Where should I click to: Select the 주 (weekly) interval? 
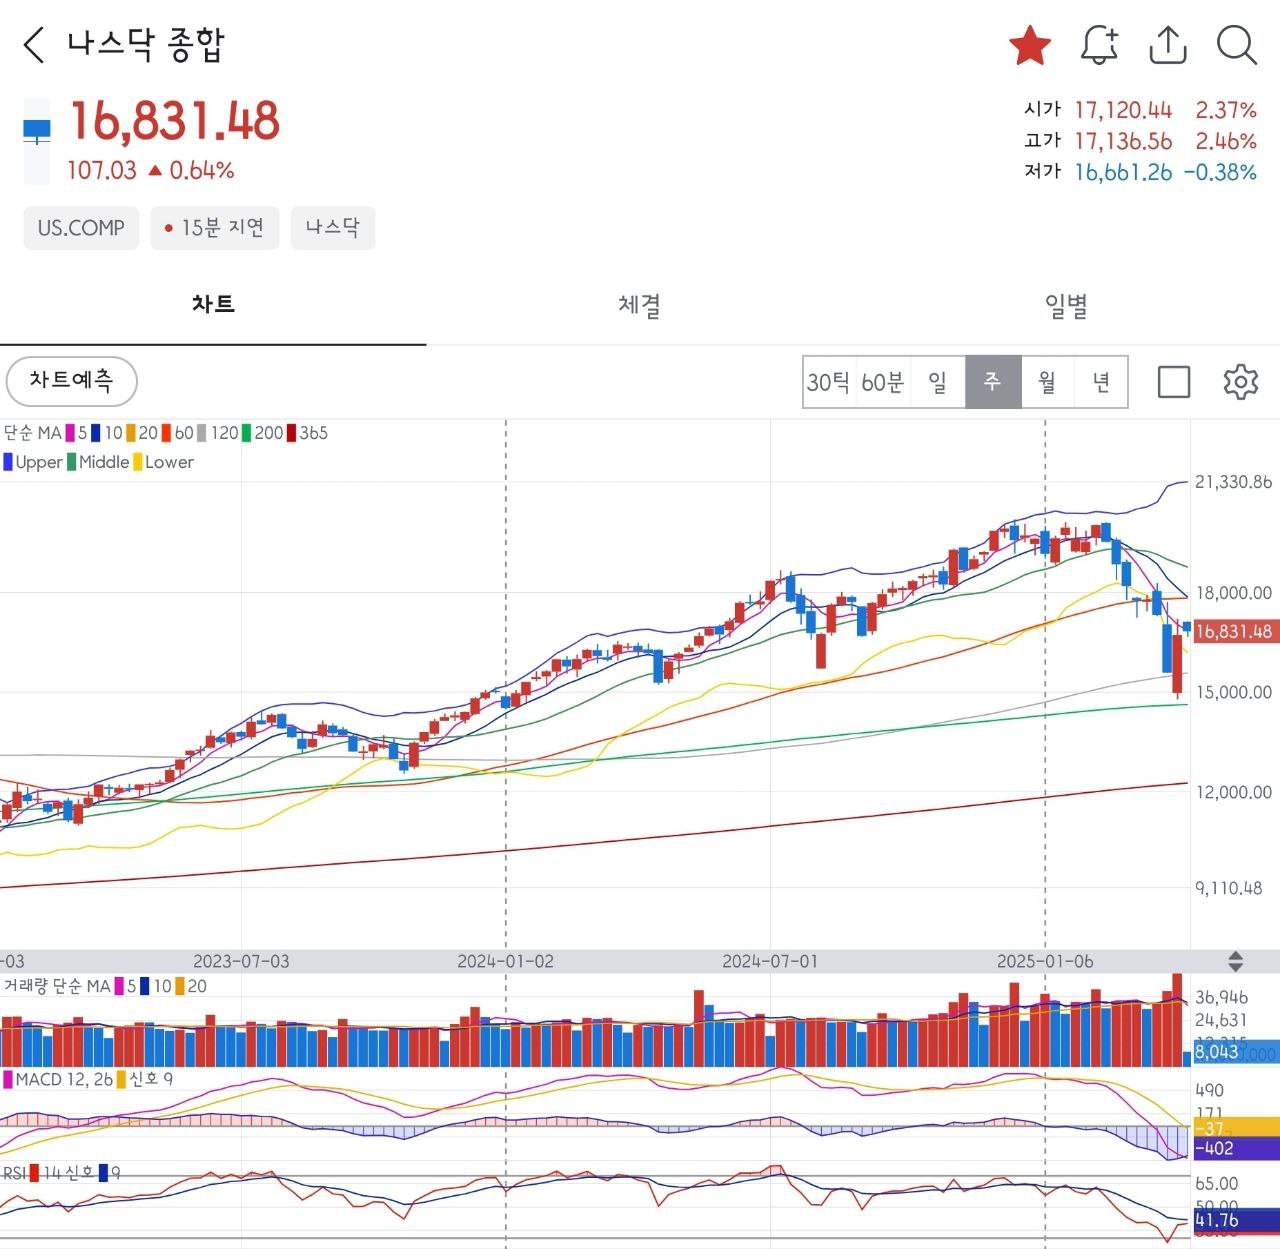coord(993,382)
